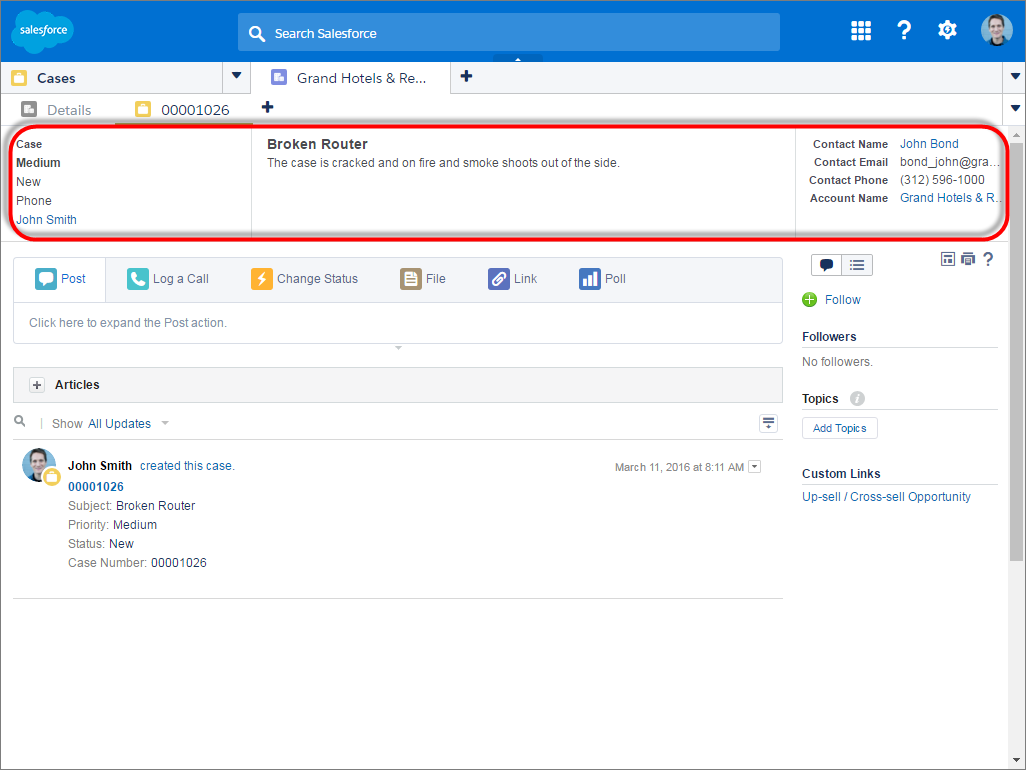Switch to Grand Hotels & Re... tab

click(351, 79)
